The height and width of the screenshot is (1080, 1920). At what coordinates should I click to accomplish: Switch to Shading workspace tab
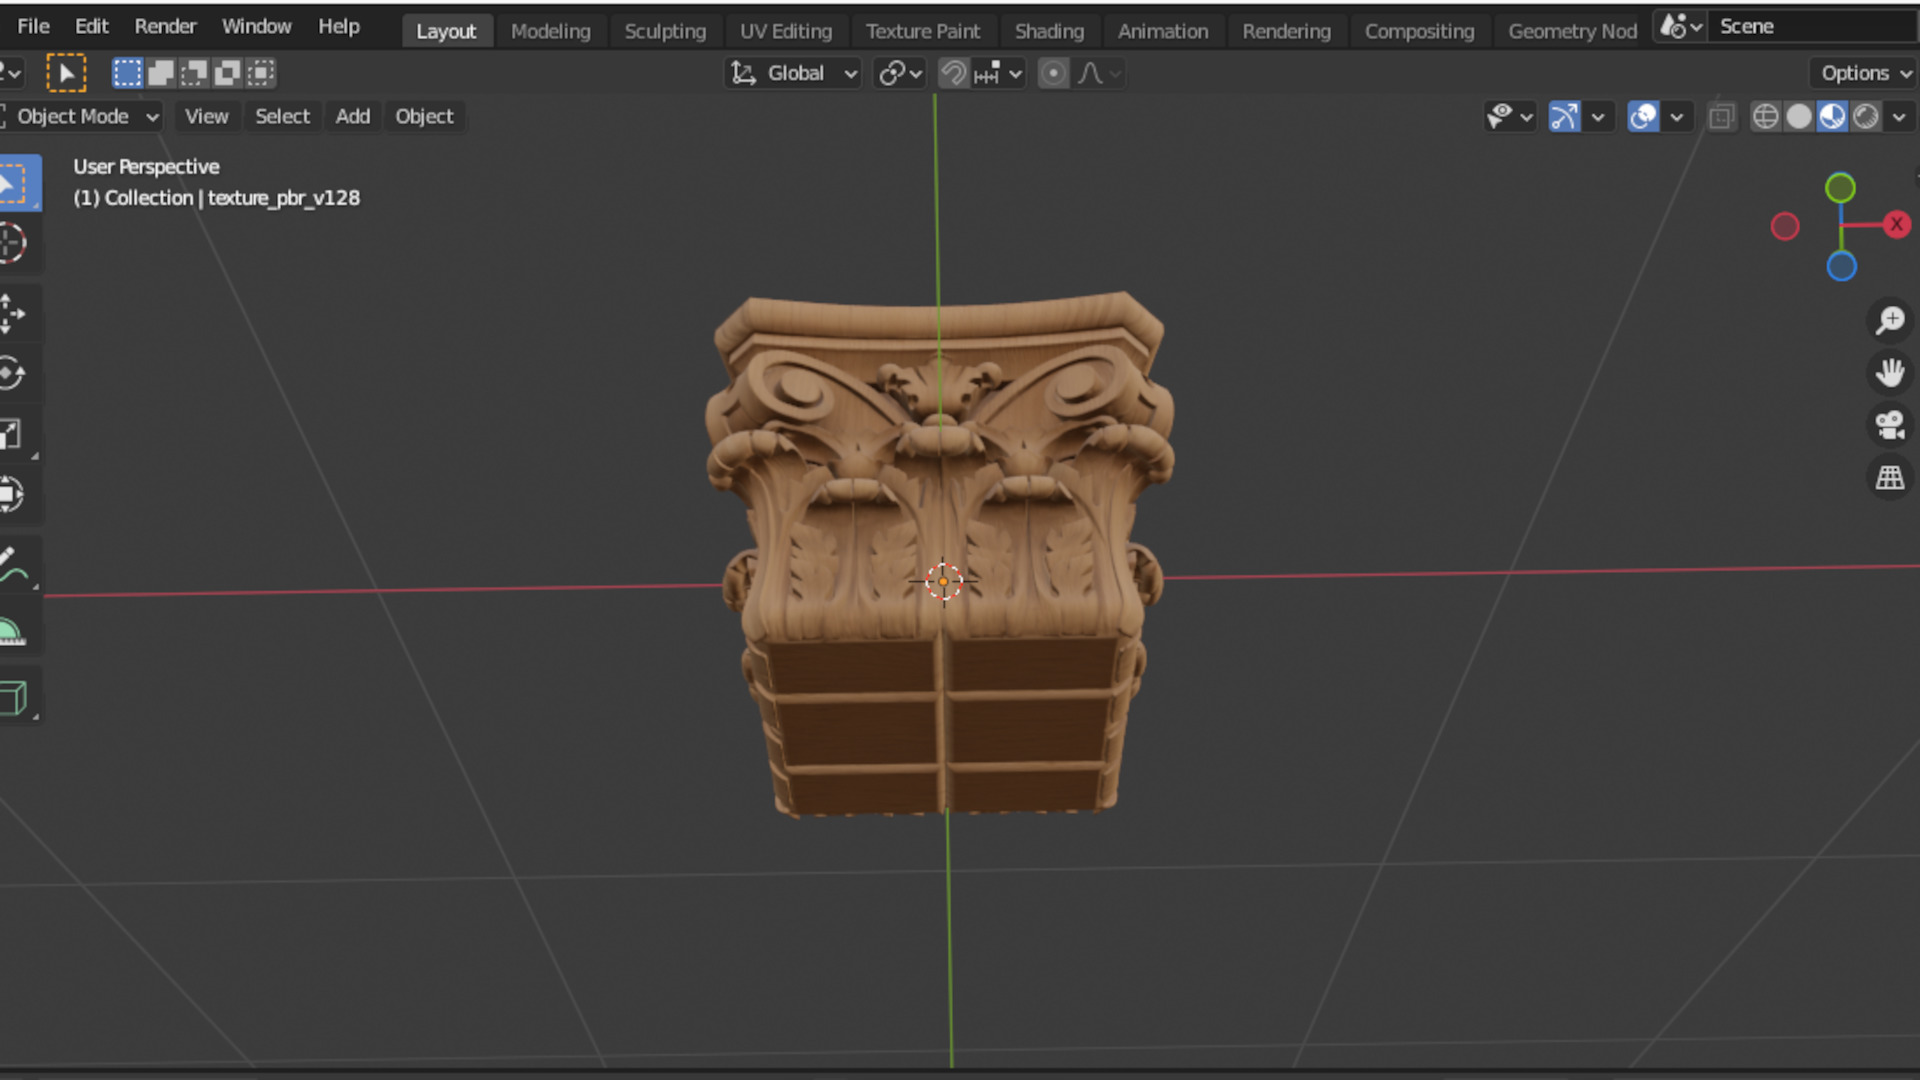[x=1049, y=31]
